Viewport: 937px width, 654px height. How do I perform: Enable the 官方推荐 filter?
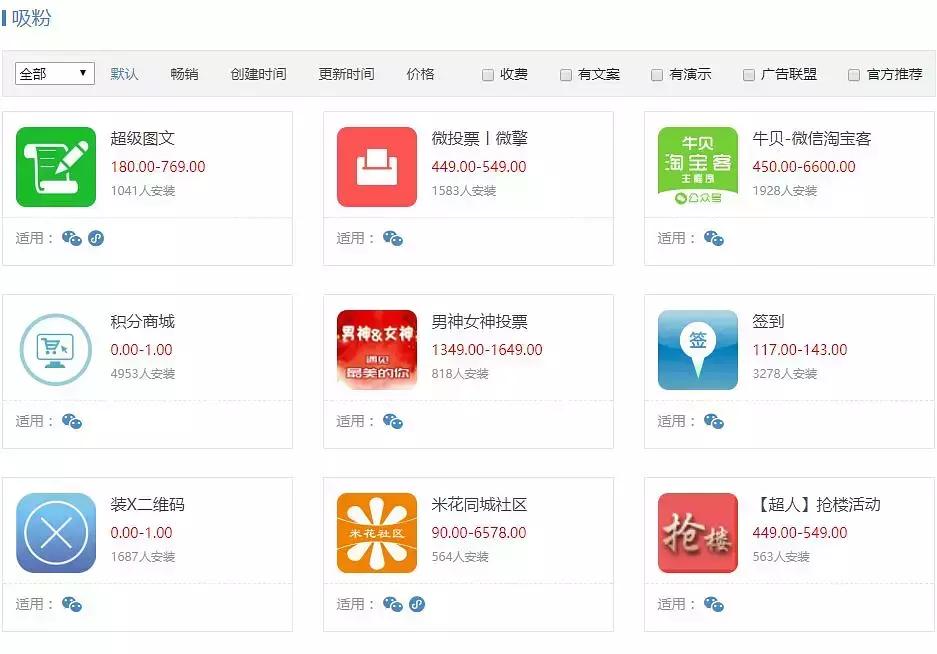pos(854,73)
